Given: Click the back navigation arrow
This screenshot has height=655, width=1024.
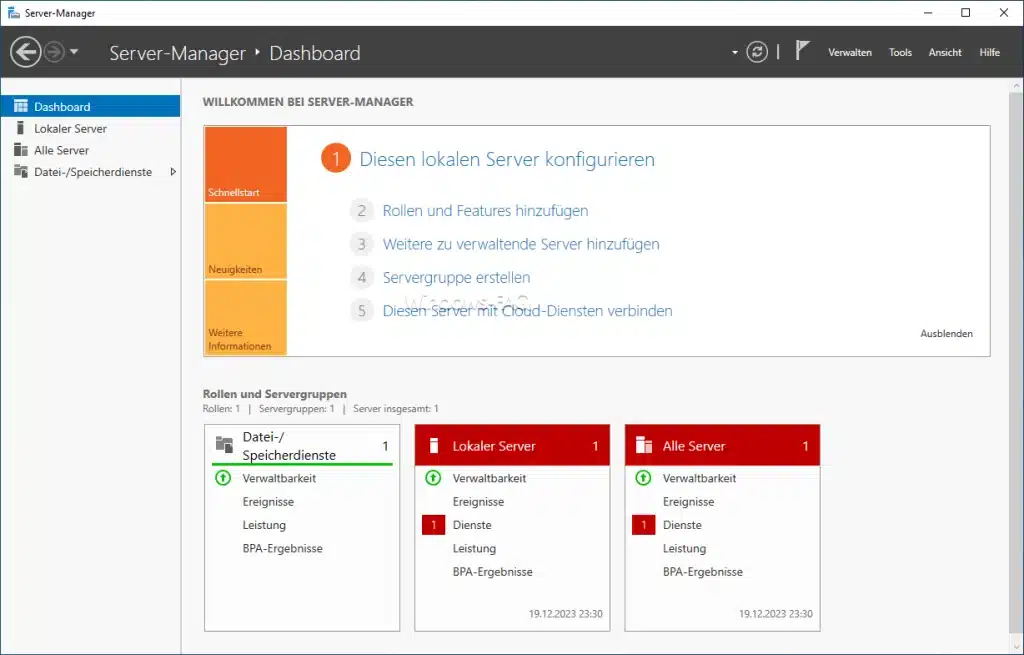Looking at the screenshot, I should (x=26, y=51).
